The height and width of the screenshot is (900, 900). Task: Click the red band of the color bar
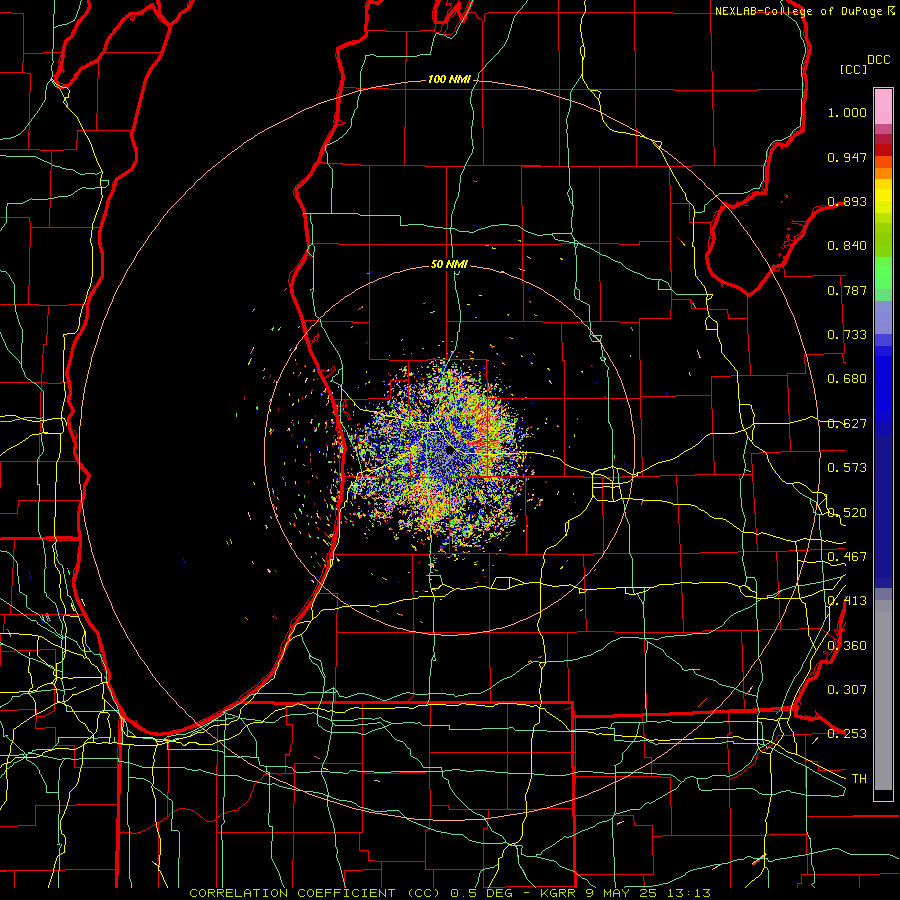tap(883, 149)
